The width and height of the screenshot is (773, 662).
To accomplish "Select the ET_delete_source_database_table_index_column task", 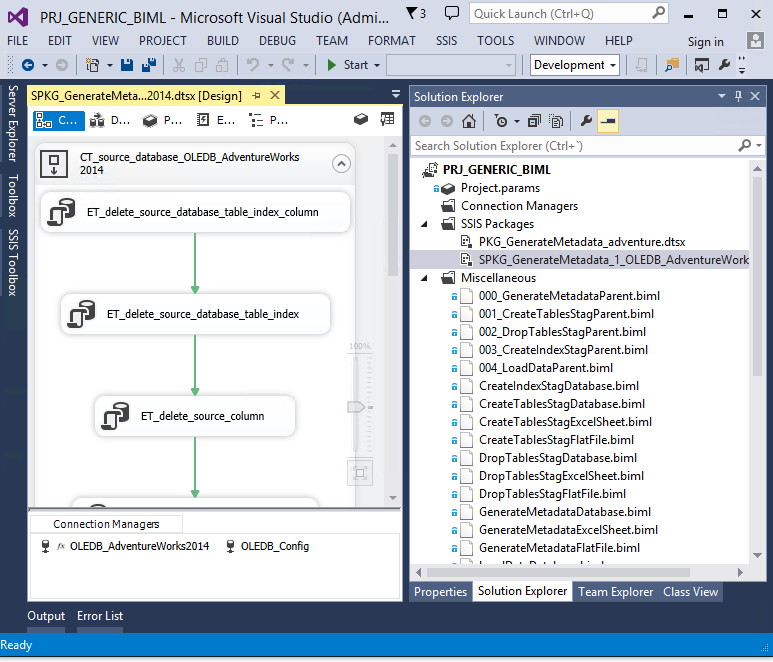I will pyautogui.click(x=195, y=212).
